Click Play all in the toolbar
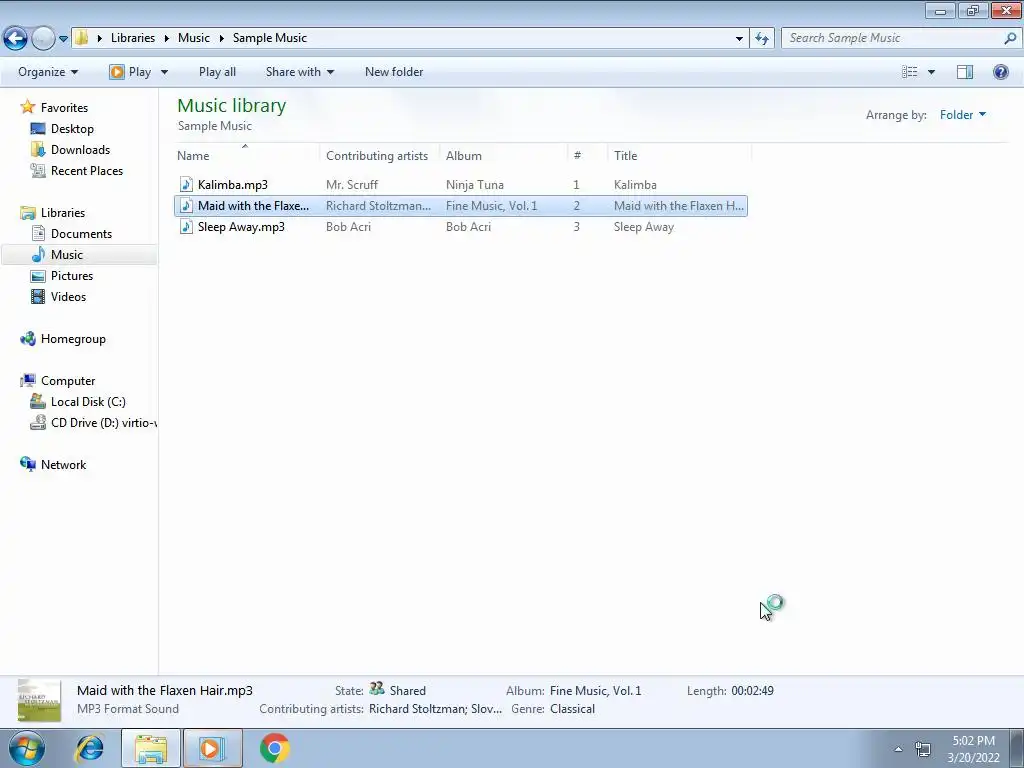The width and height of the screenshot is (1024, 768). (217, 72)
